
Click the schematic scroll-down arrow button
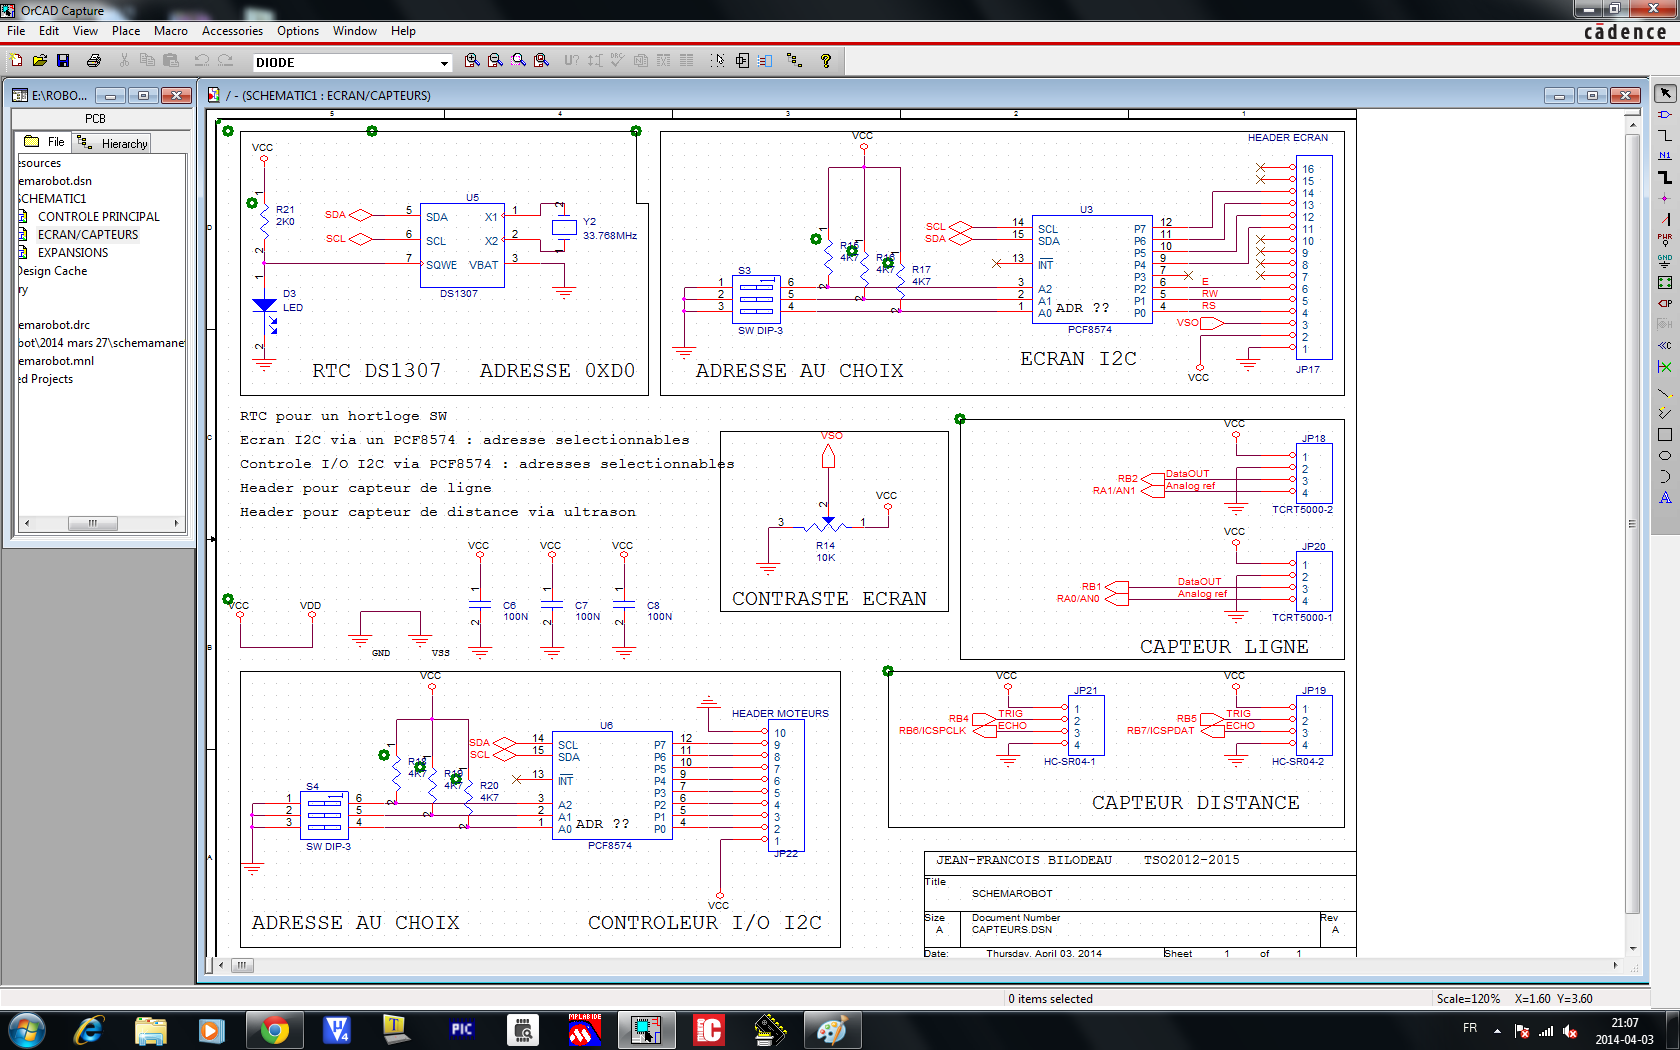pos(1632,948)
